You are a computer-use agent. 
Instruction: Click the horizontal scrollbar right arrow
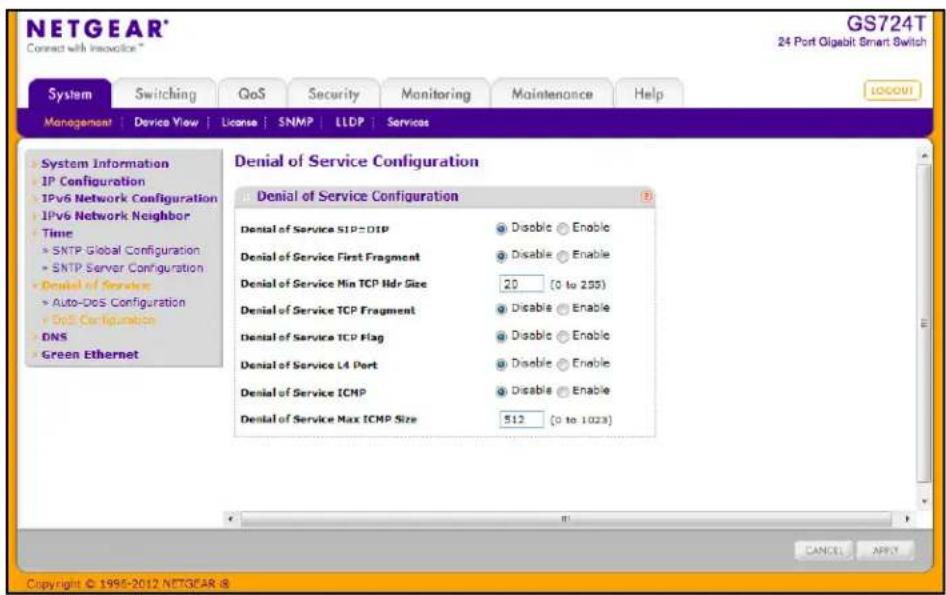[907, 518]
